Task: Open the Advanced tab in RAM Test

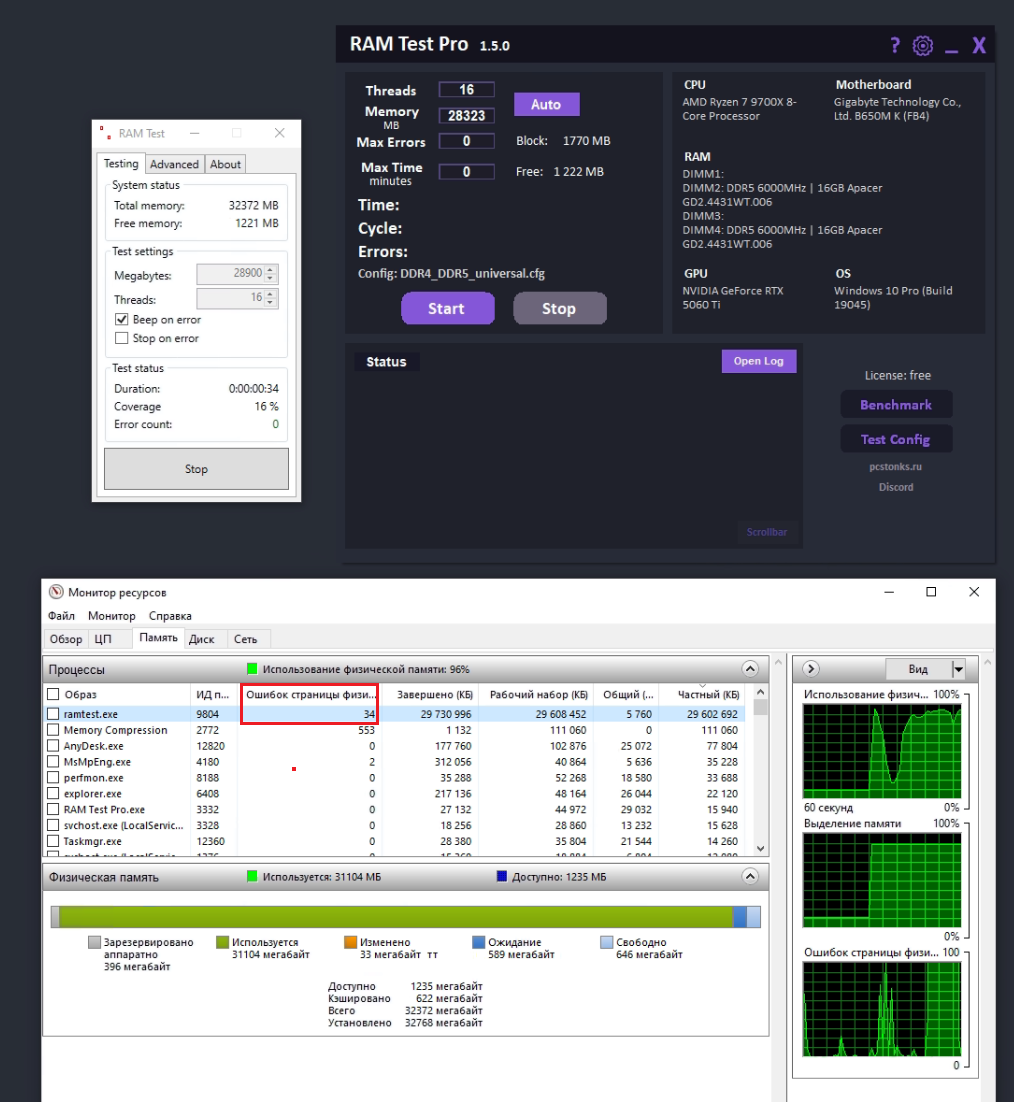Action: [174, 164]
